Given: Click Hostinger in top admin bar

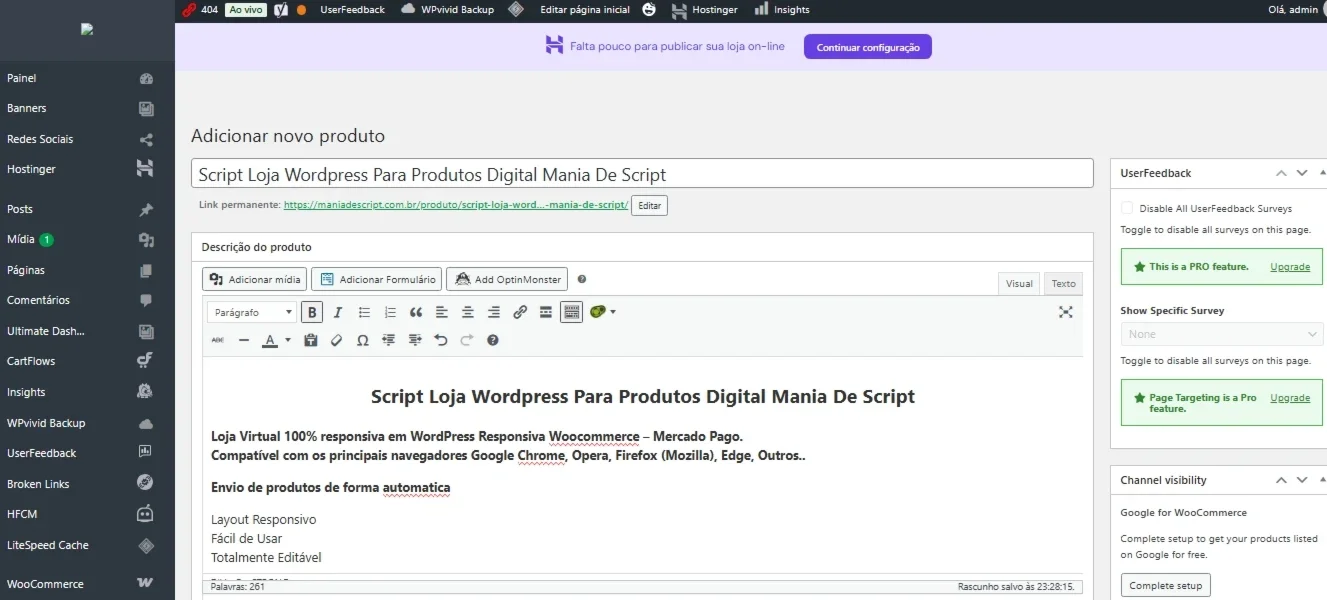Looking at the screenshot, I should click(705, 10).
